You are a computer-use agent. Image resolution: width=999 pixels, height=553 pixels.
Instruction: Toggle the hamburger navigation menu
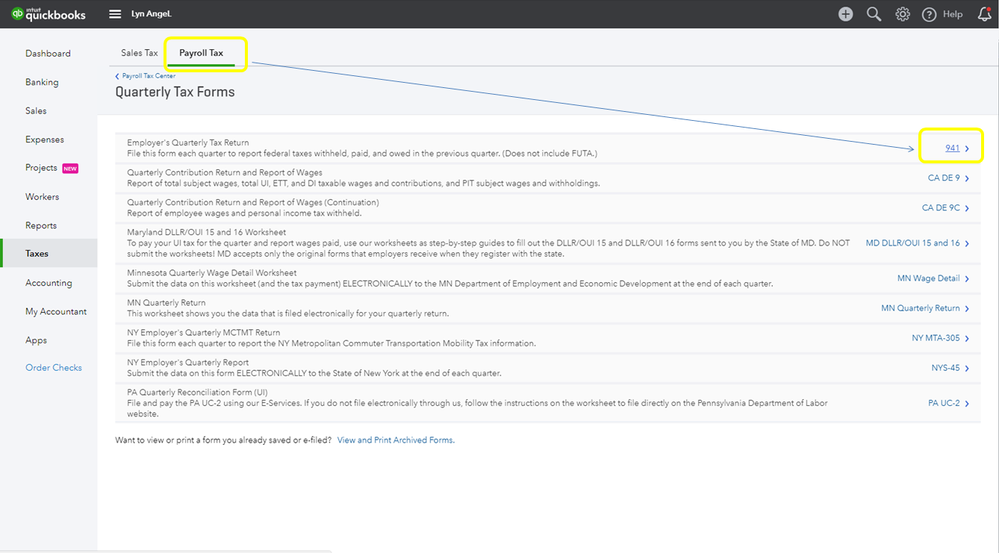pos(115,14)
